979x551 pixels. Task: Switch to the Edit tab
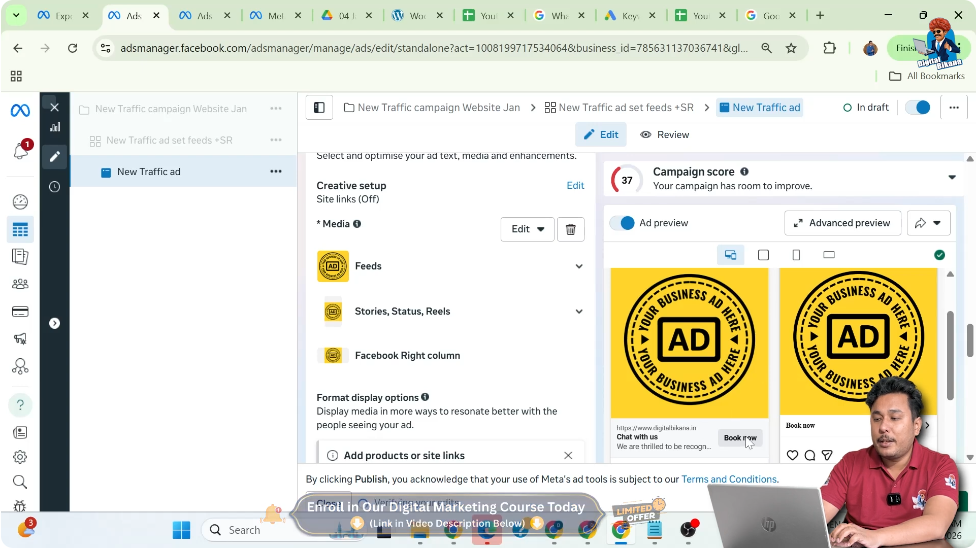(601, 135)
